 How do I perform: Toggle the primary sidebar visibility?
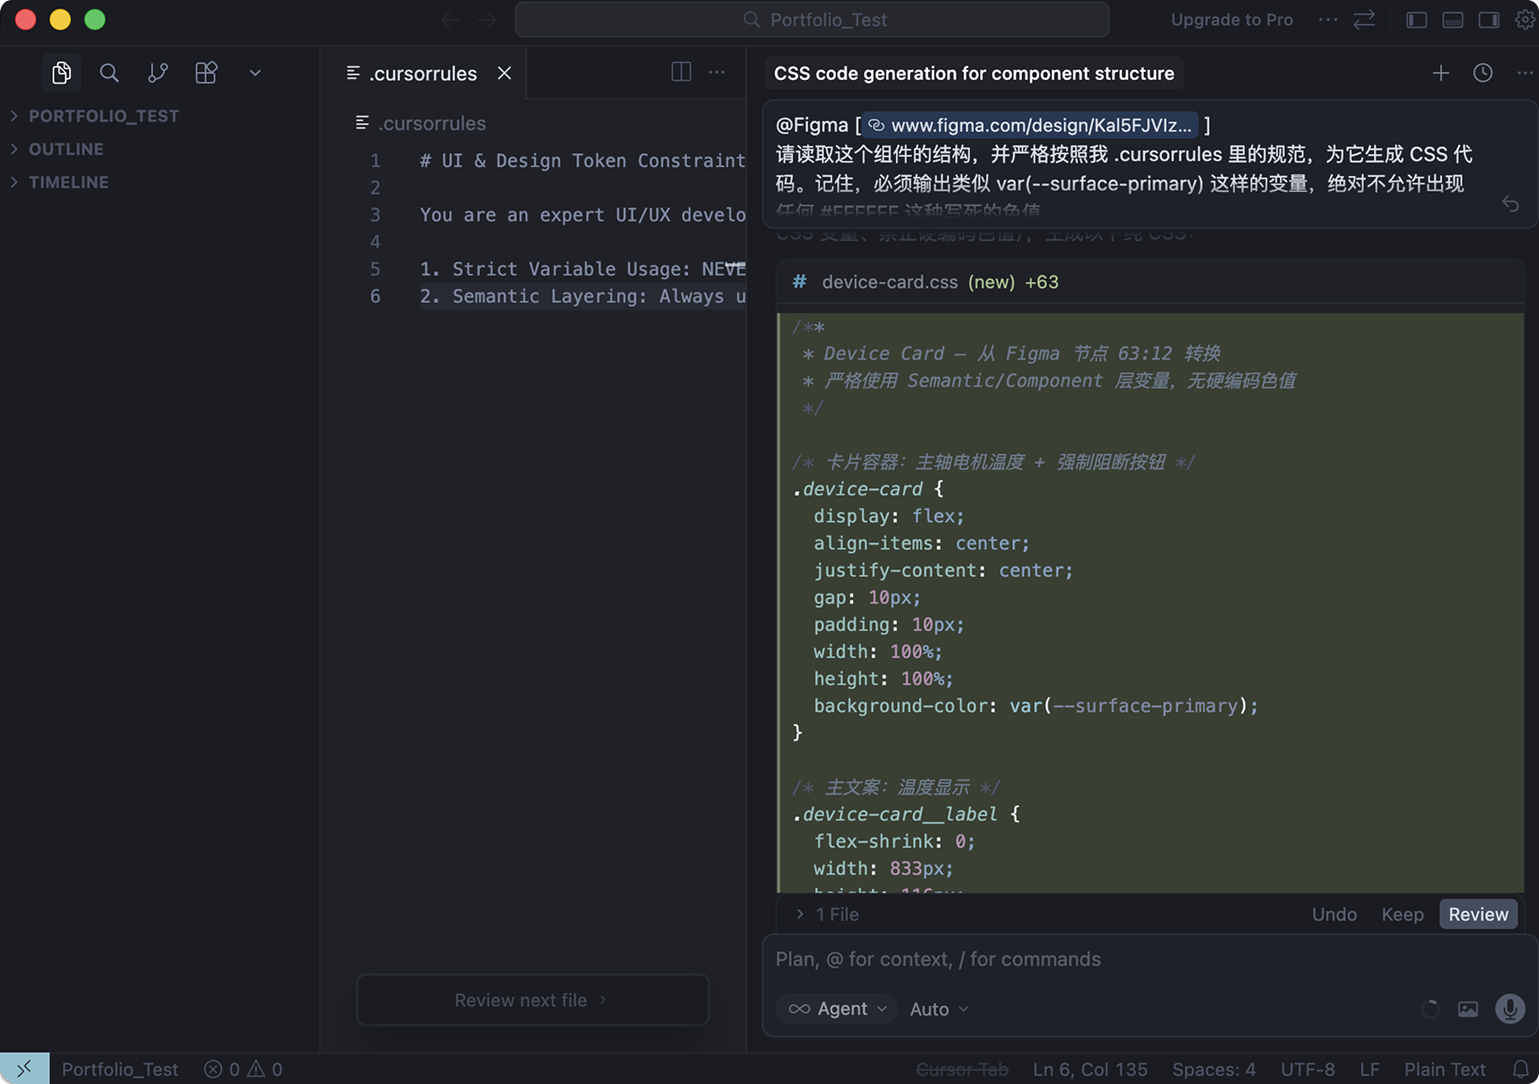click(x=1416, y=19)
